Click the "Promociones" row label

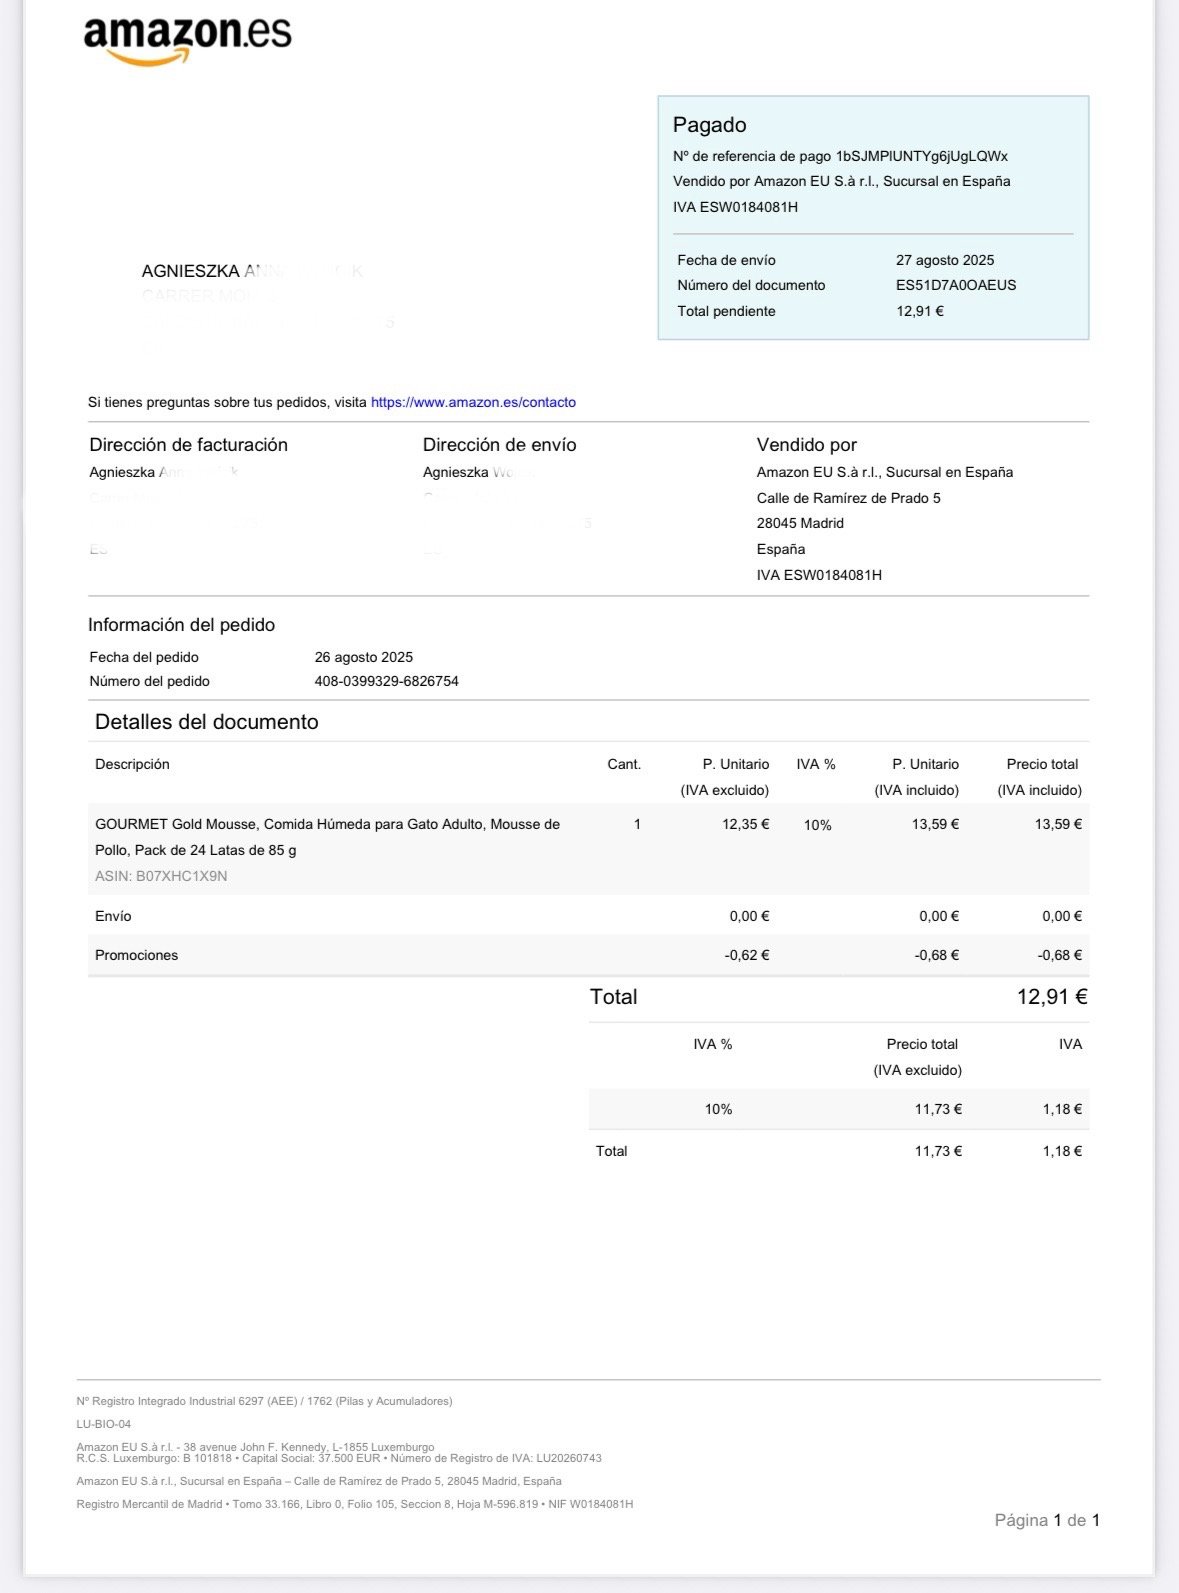tap(136, 955)
